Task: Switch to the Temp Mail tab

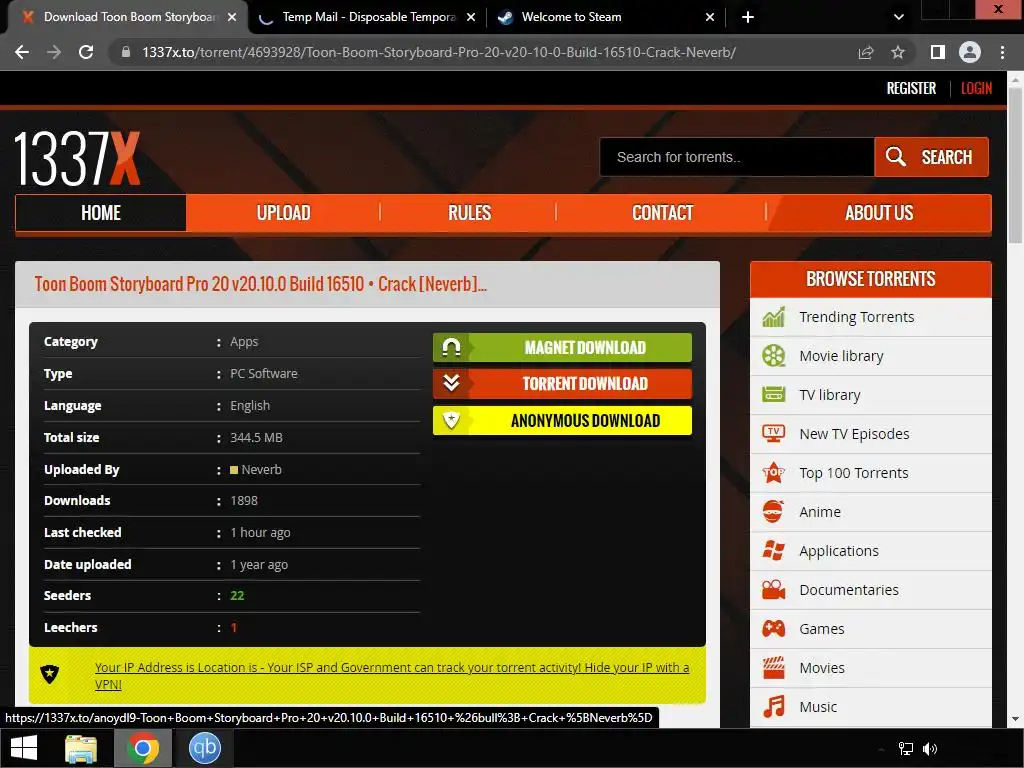Action: point(369,17)
